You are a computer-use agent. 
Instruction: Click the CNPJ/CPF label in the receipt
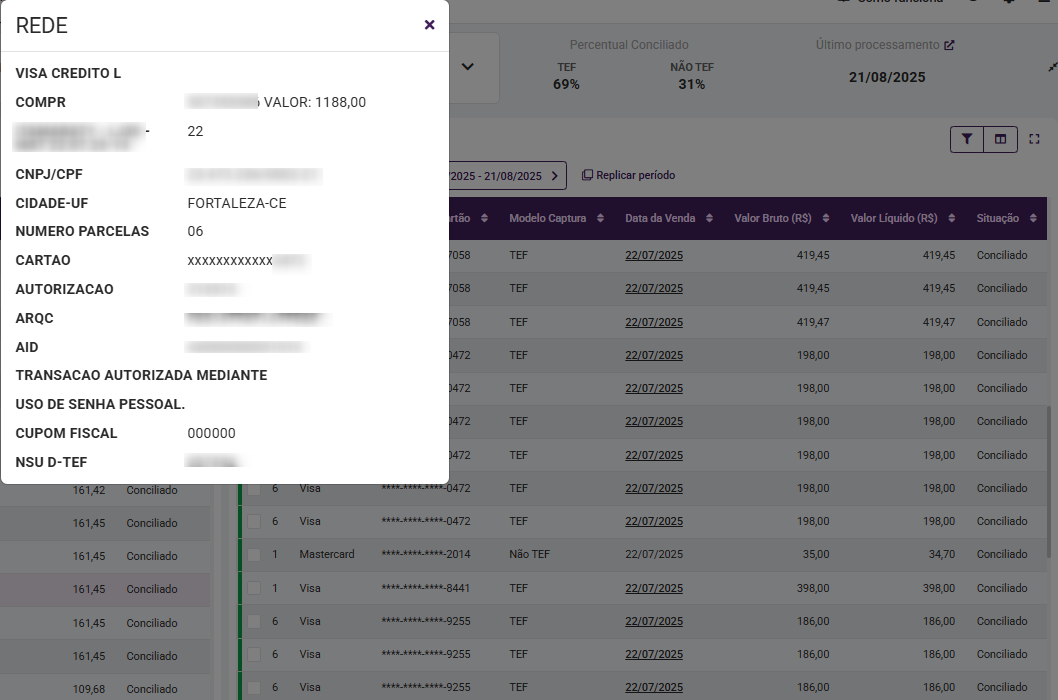point(49,174)
